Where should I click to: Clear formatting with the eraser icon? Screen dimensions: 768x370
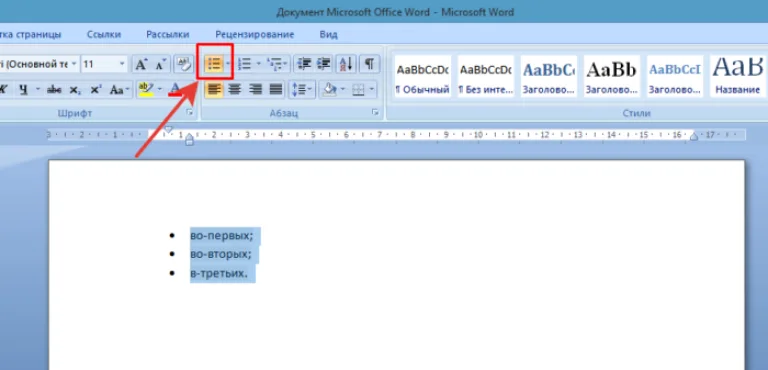[184, 64]
